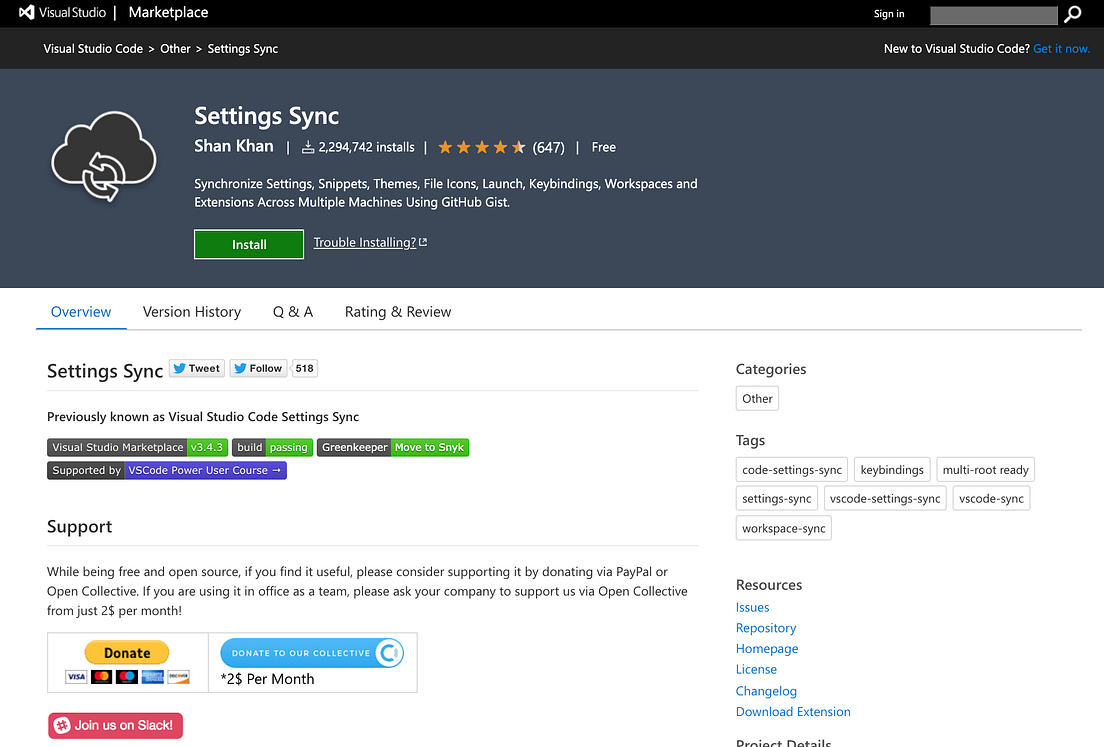Click the Sign in link
The image size is (1104, 747).
pyautogui.click(x=889, y=14)
